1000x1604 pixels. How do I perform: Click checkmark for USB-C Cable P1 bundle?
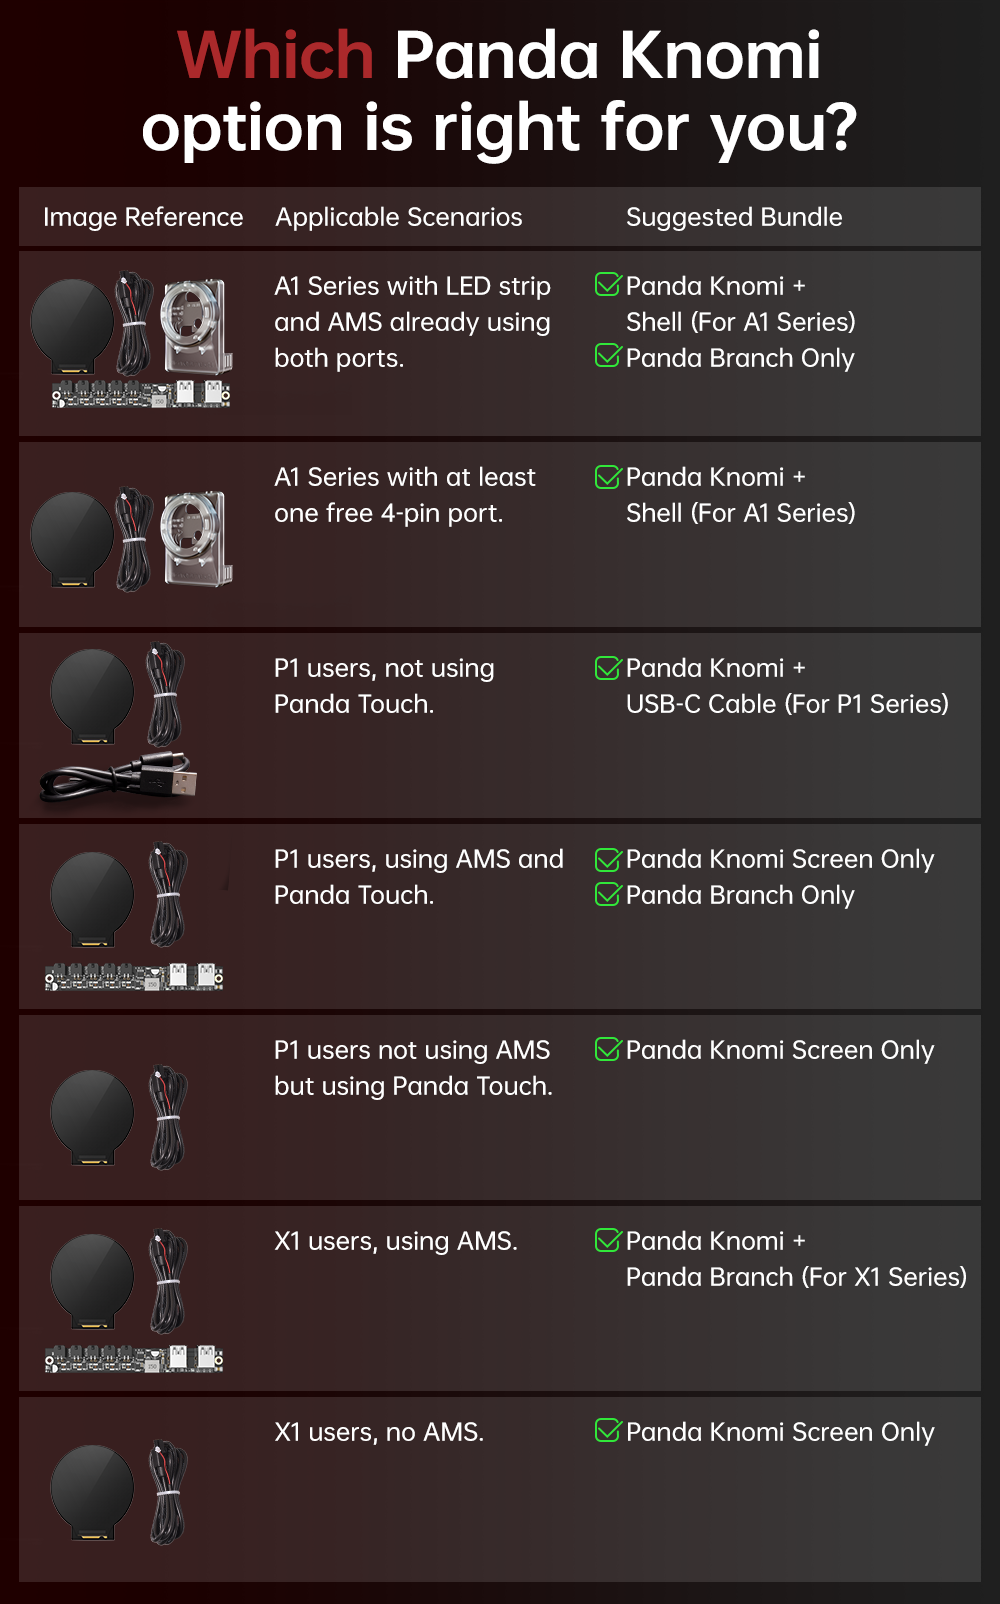coord(607,667)
